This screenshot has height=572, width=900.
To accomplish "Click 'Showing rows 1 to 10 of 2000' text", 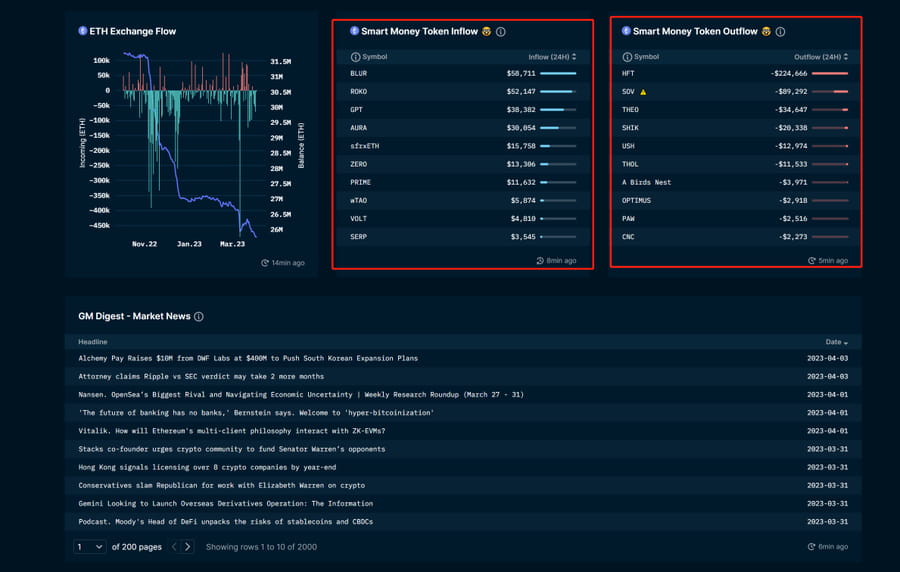I will pos(261,547).
